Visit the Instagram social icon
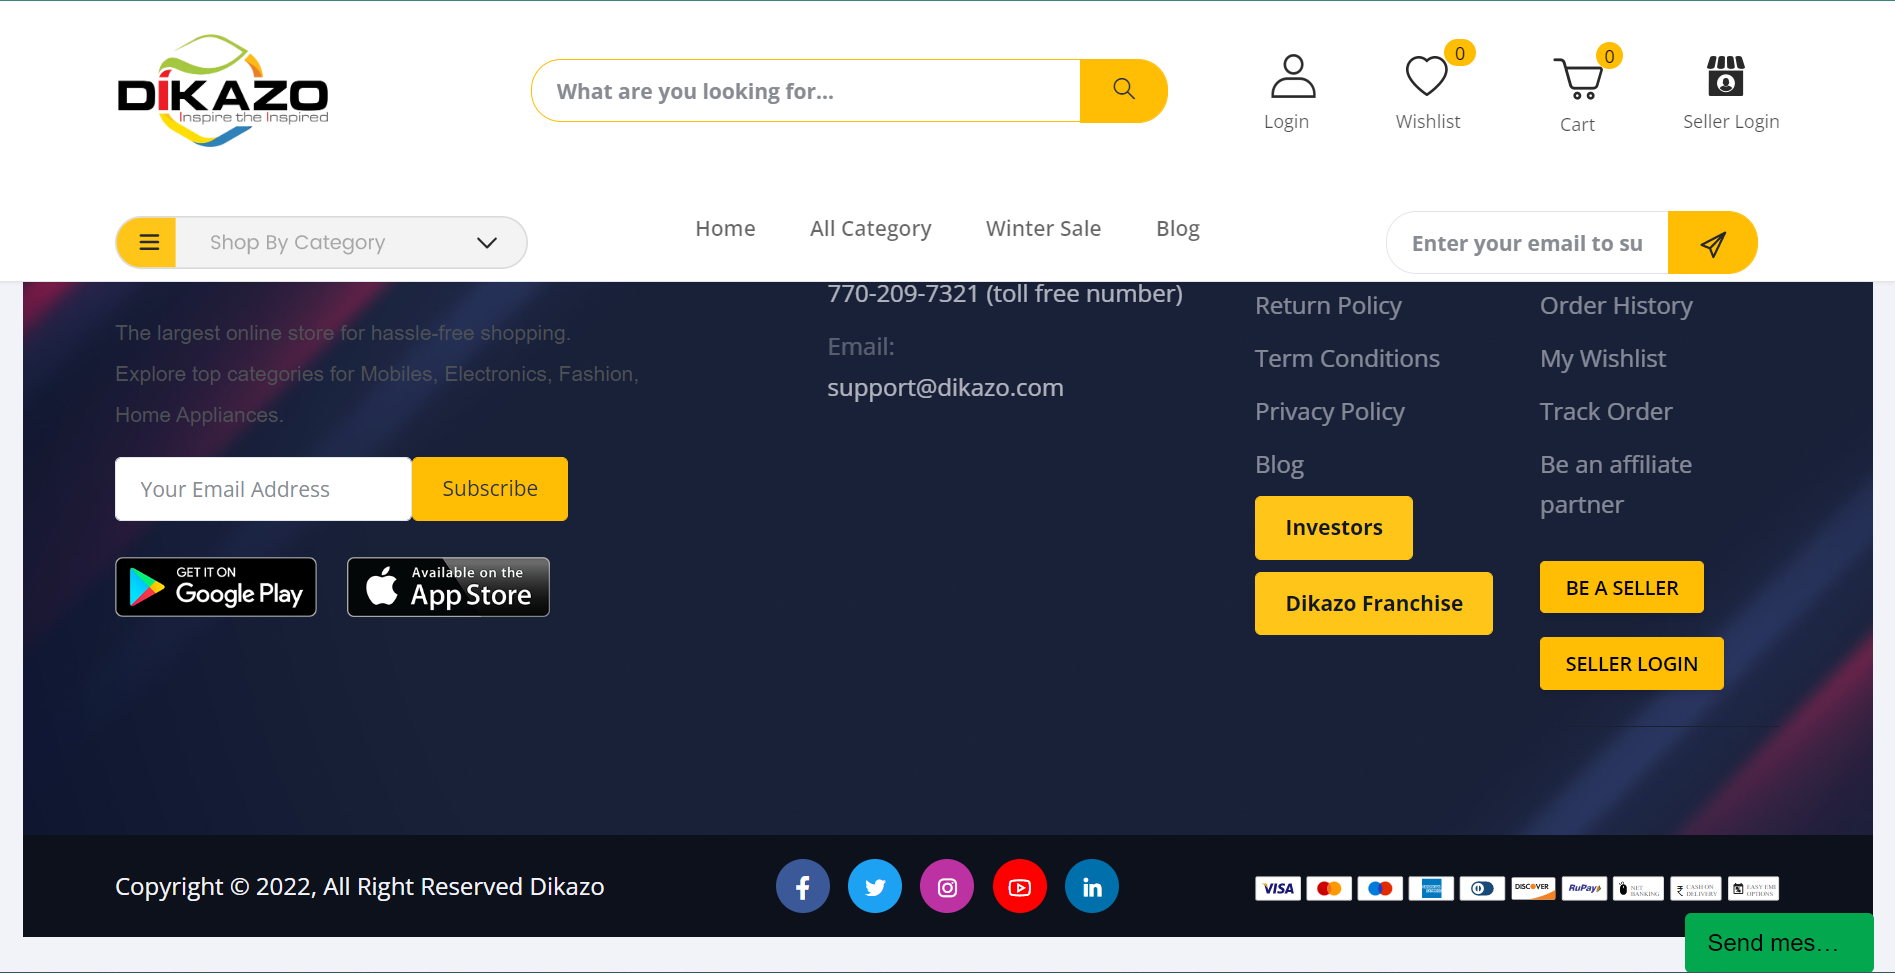1895x973 pixels. 947,887
